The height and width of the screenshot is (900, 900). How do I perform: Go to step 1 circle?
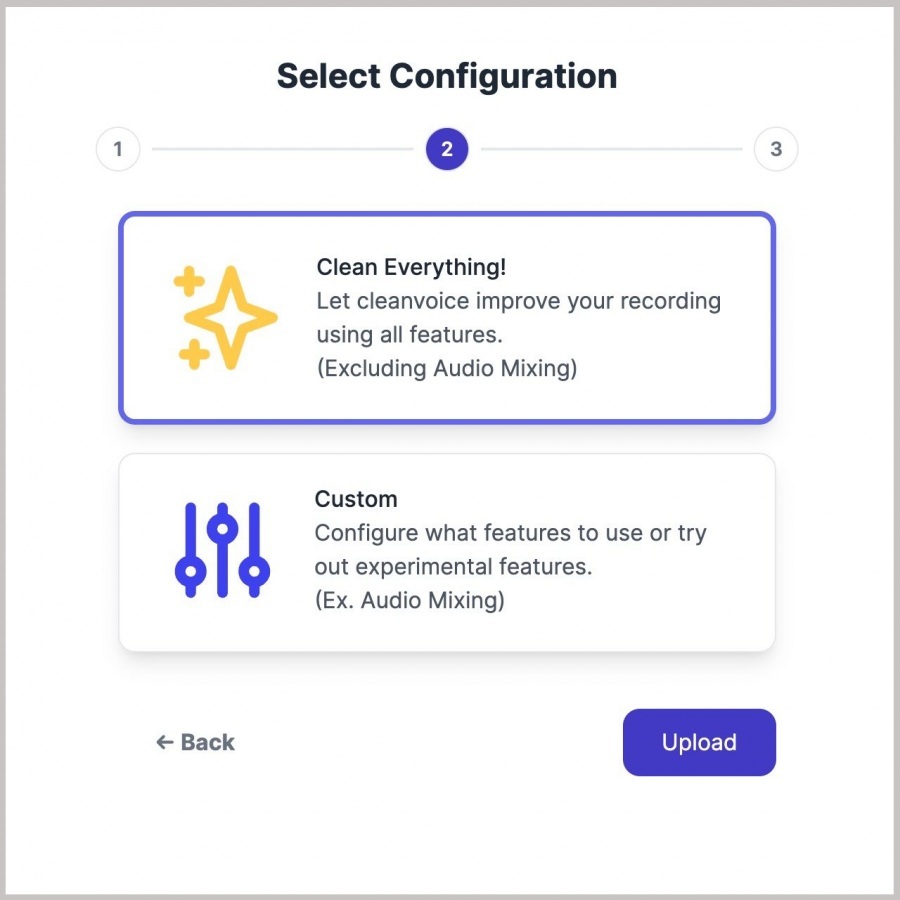click(118, 150)
